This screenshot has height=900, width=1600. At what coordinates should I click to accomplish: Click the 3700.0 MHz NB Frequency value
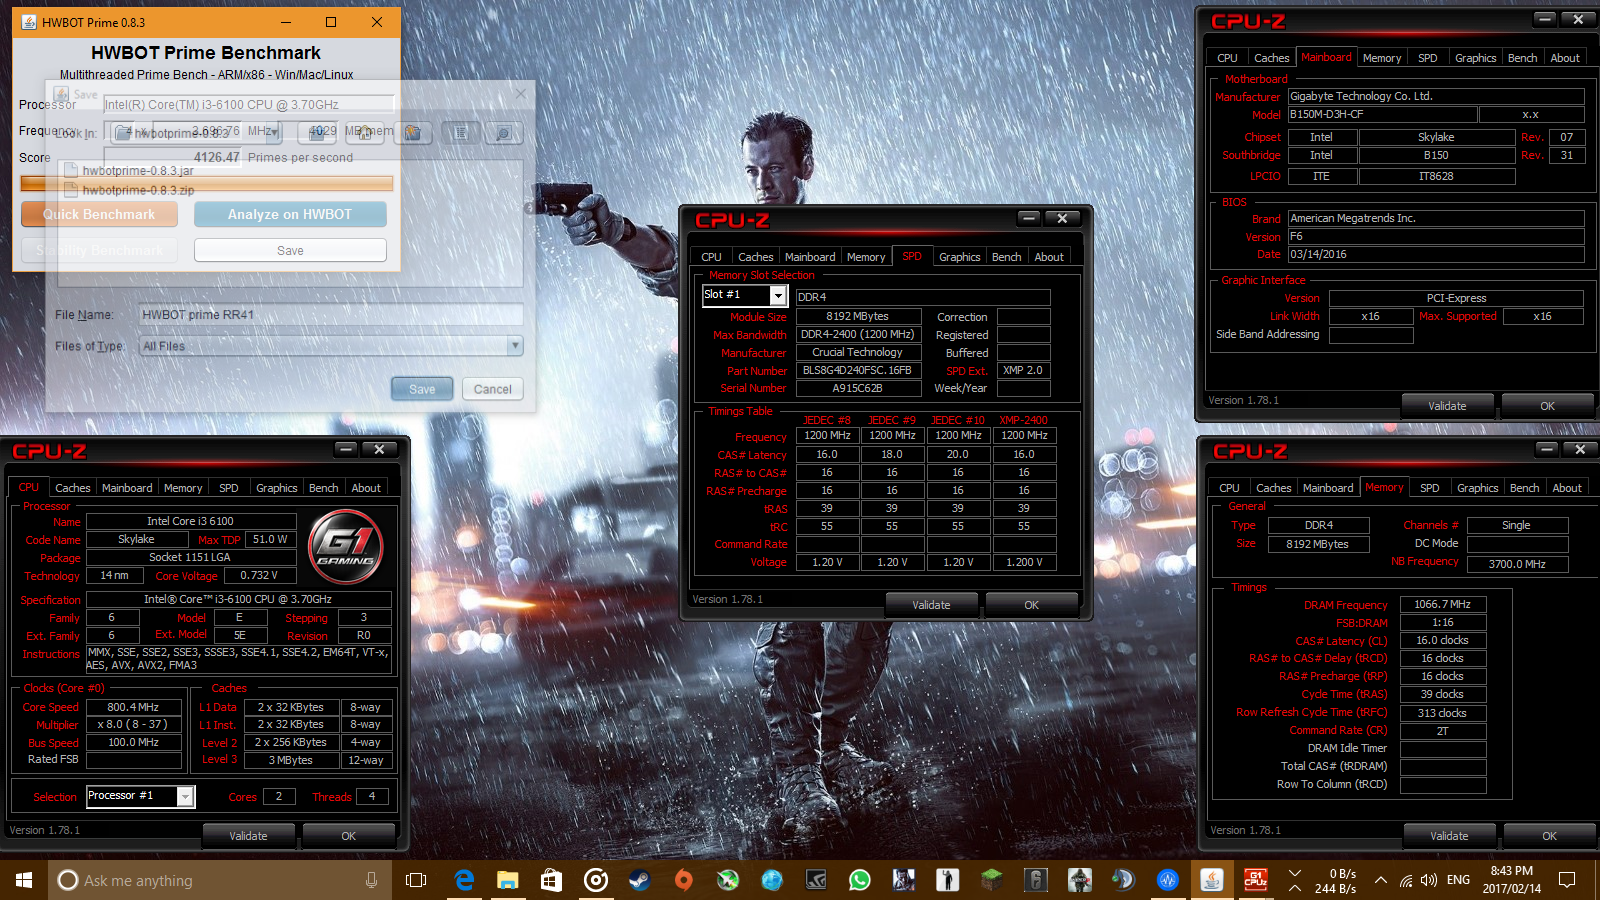1517,564
